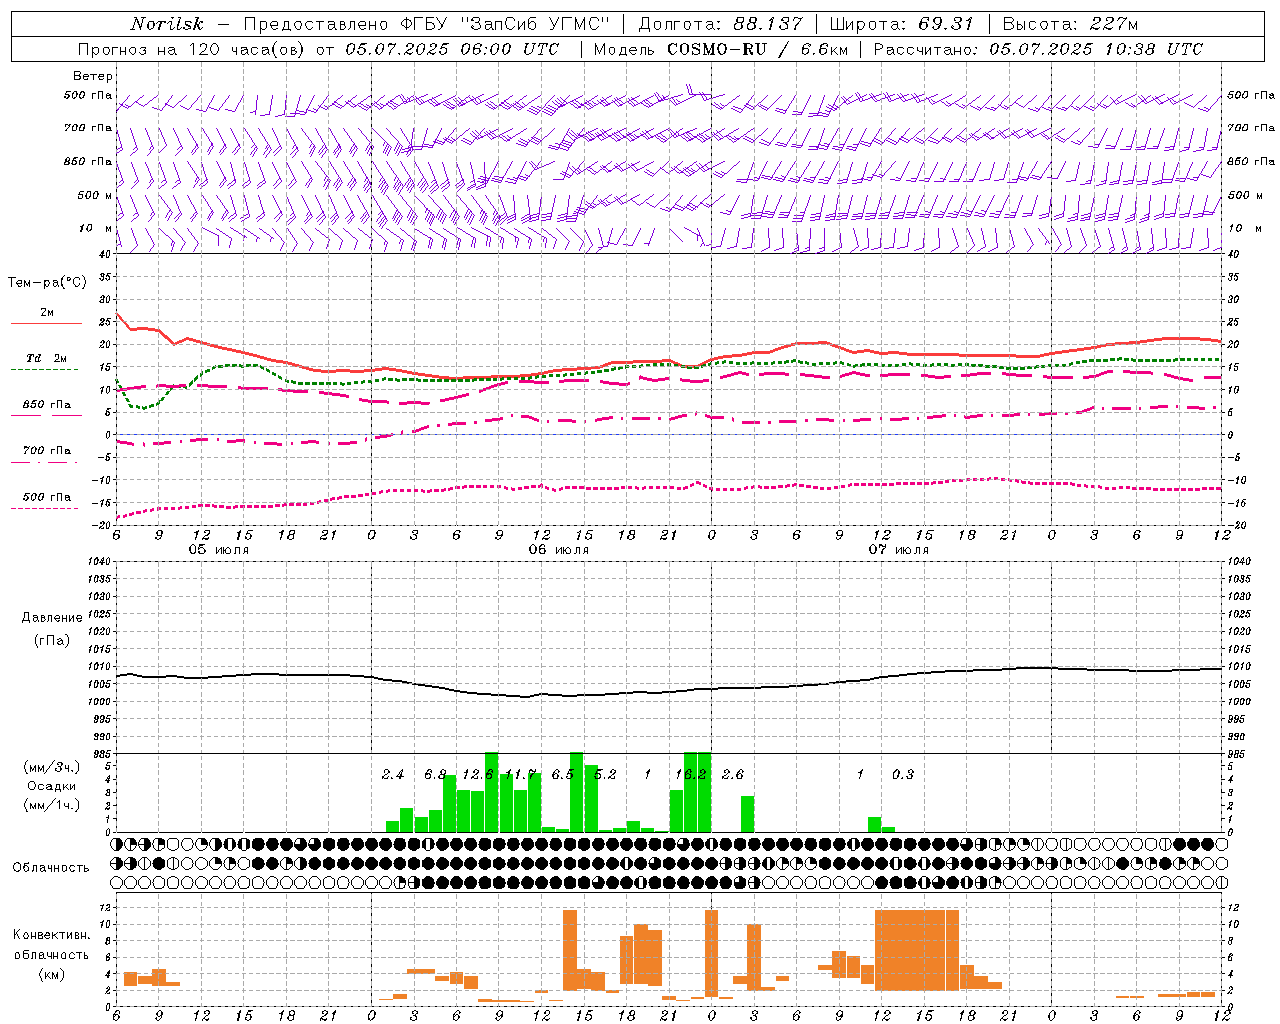This screenshot has width=1280, height=1024.
Task: Click the 6.5 precipitation total value
Action: coord(563,775)
